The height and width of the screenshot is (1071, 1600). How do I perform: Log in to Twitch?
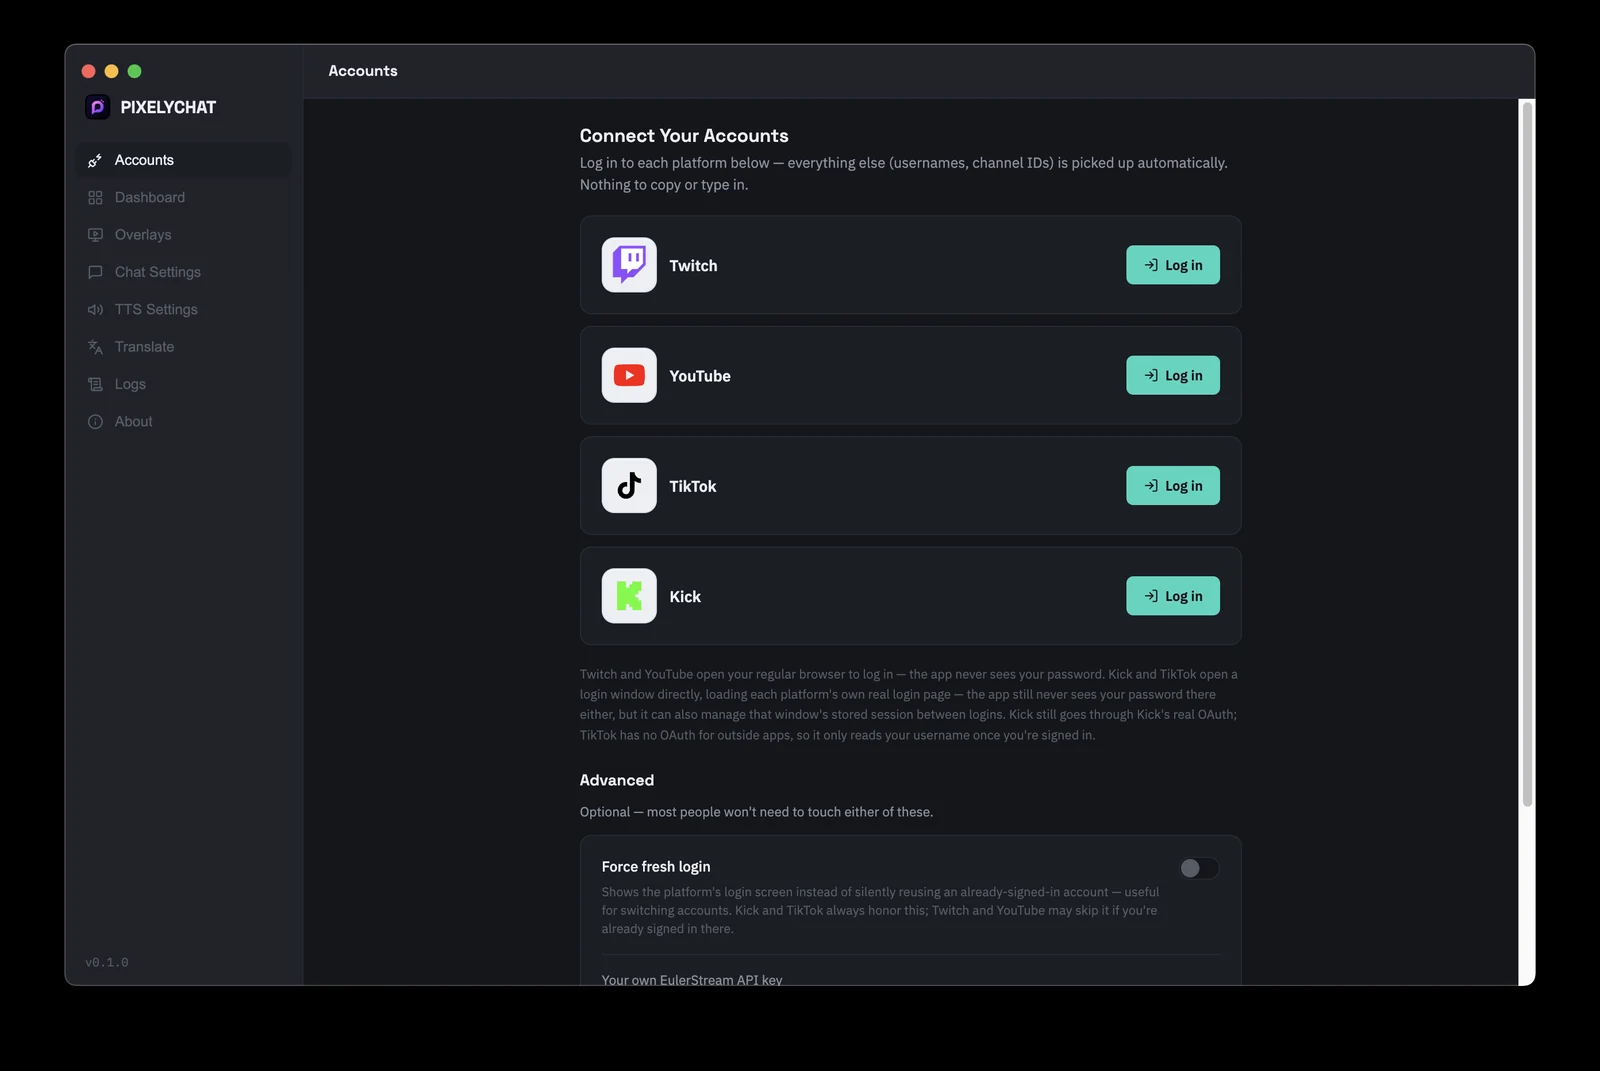click(x=1173, y=265)
